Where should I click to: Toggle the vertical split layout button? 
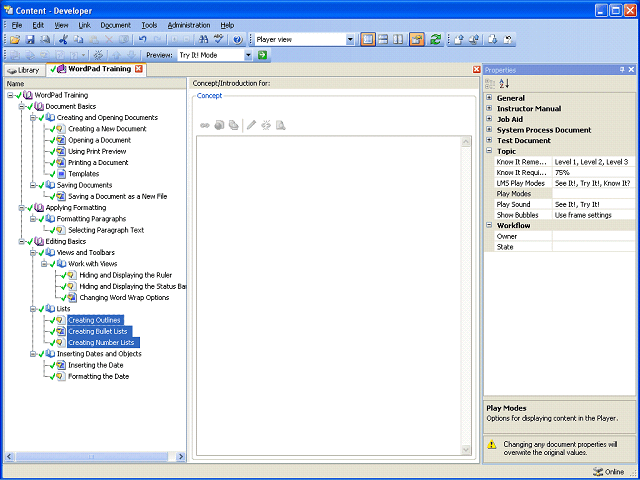[x=398, y=40]
